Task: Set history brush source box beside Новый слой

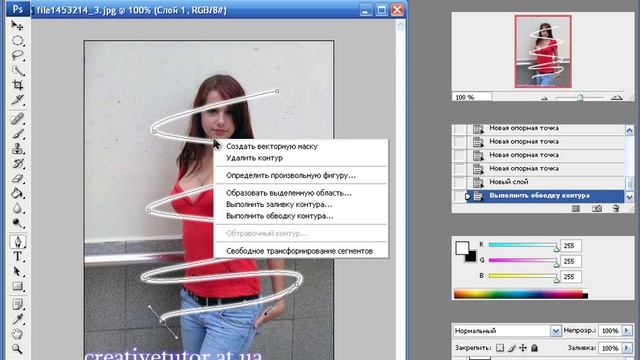Action: click(460, 182)
